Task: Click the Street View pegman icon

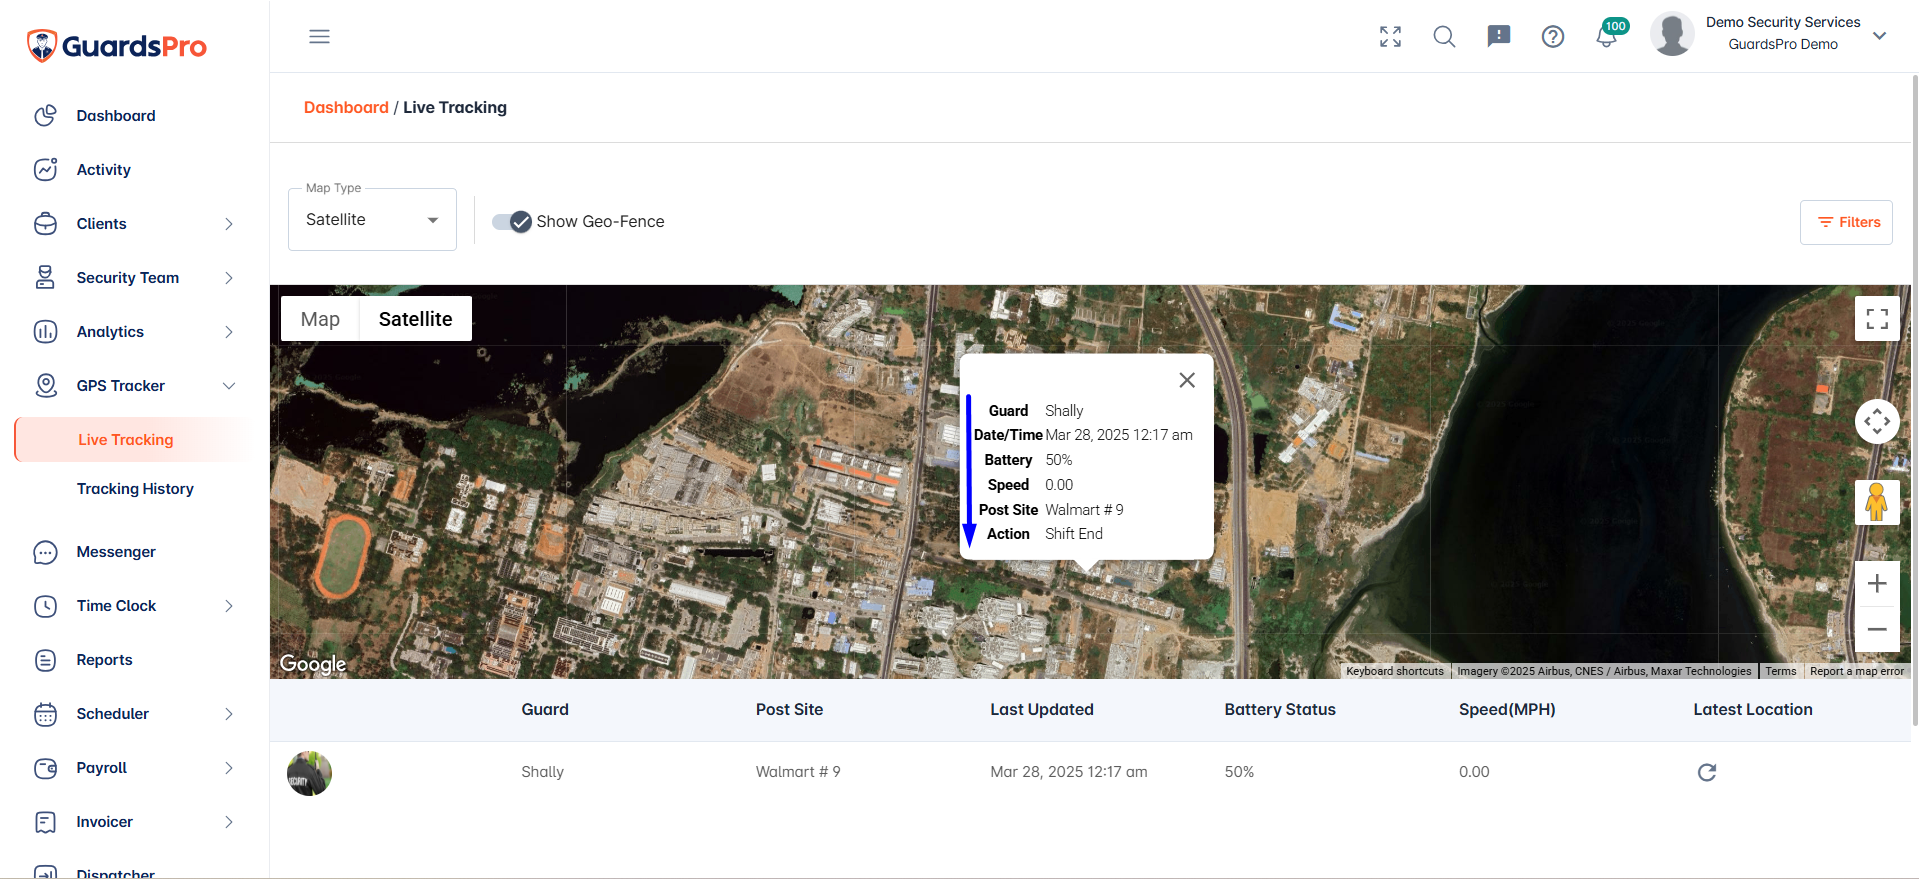Action: coord(1877,502)
